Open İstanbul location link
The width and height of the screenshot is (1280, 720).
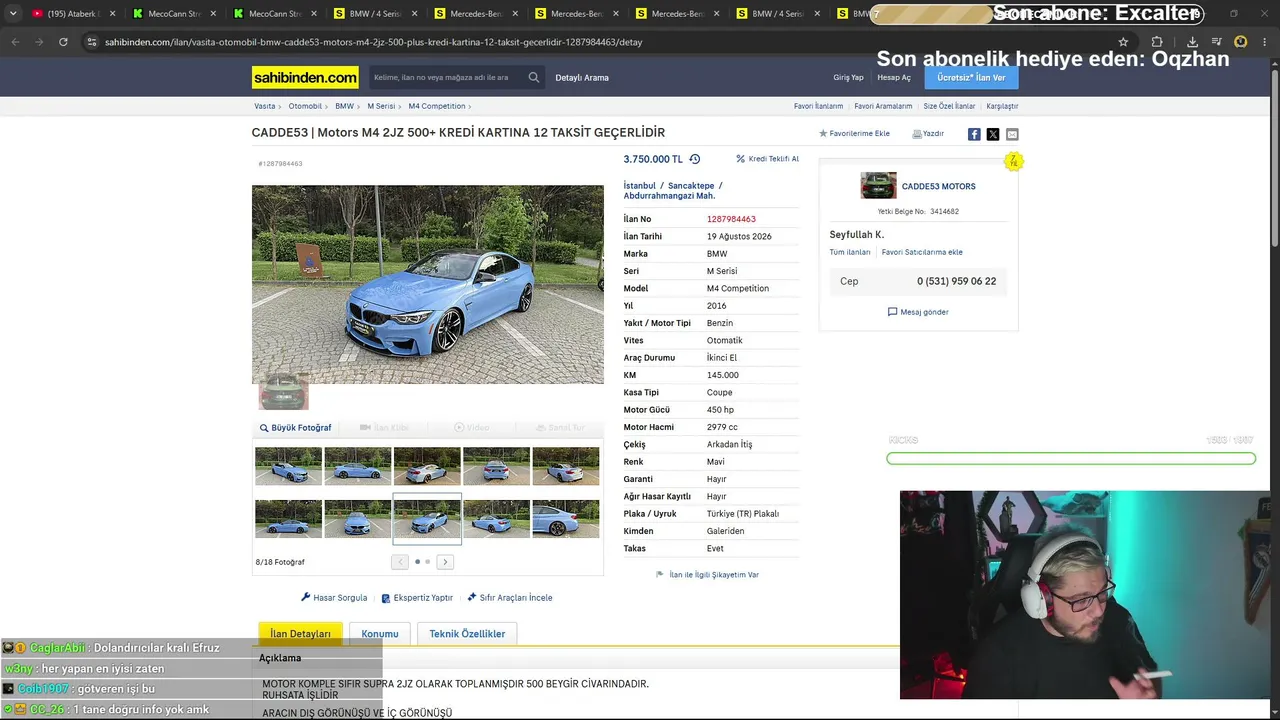point(640,186)
